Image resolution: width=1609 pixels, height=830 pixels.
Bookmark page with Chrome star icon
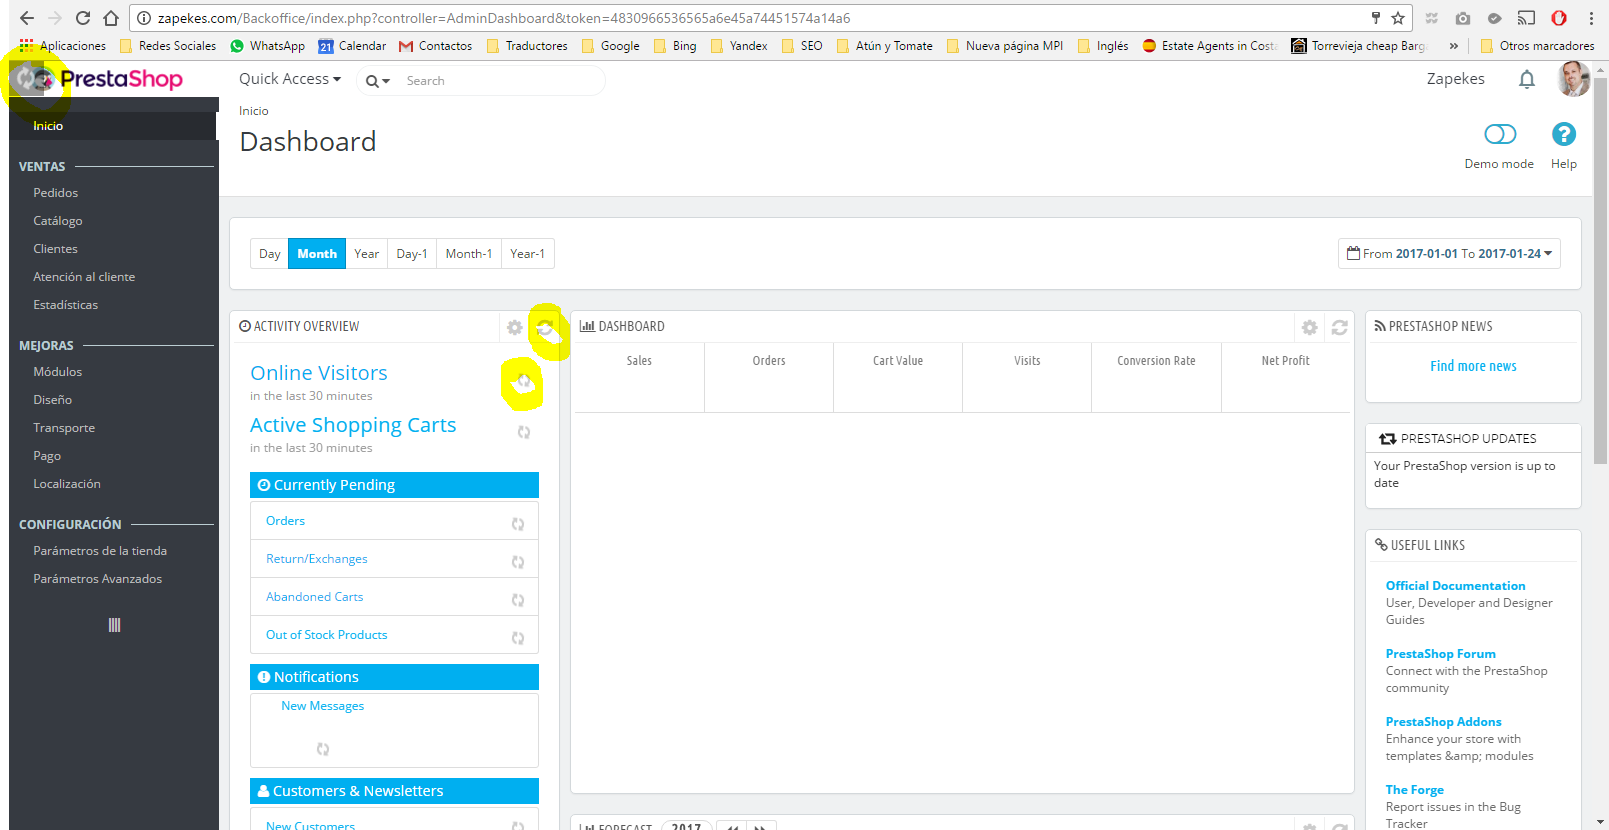(1398, 18)
